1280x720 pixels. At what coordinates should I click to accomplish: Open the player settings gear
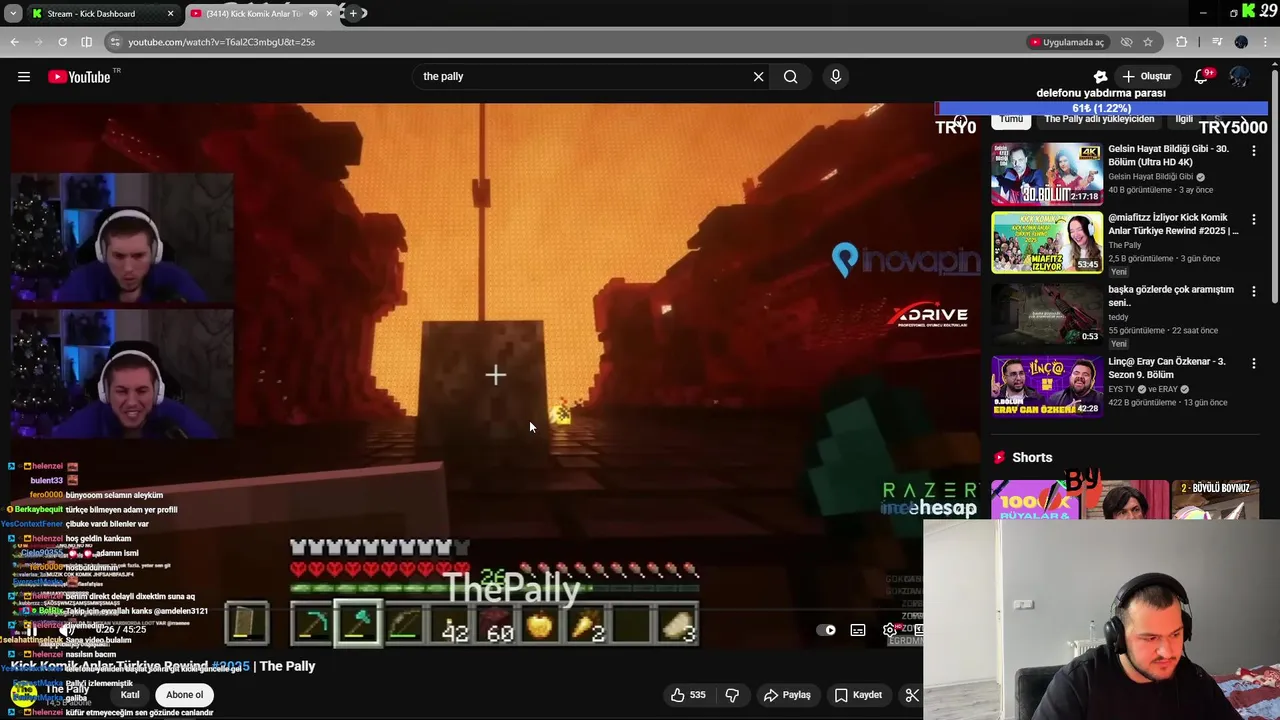coord(889,630)
